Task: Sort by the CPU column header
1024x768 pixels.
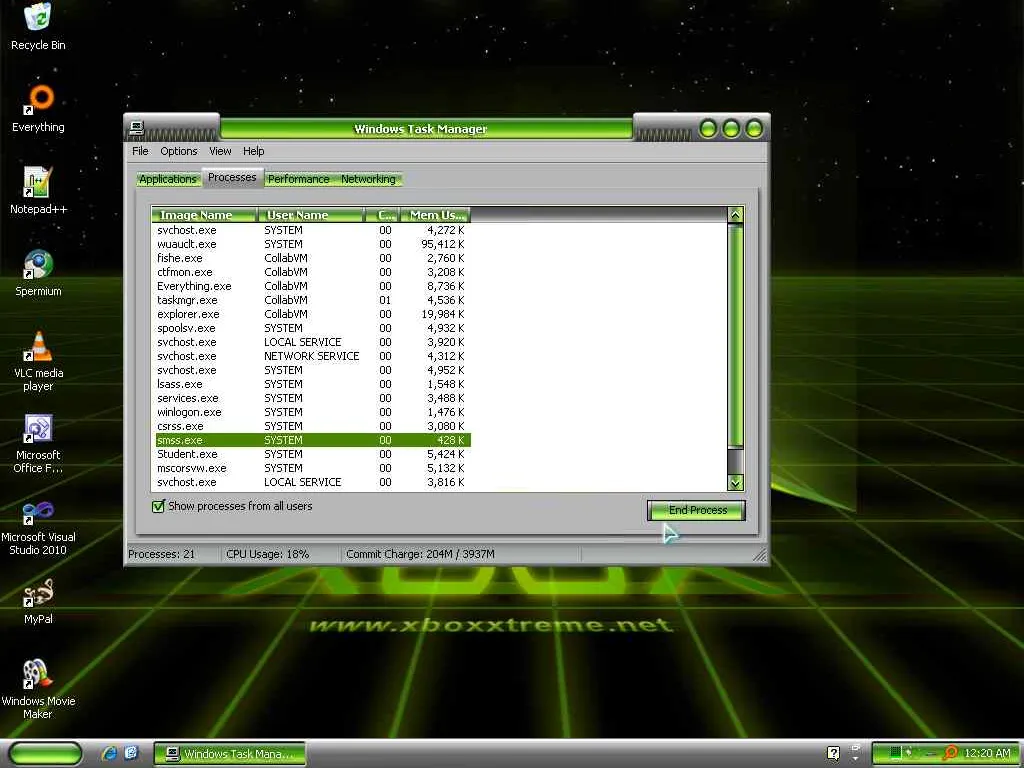Action: pos(383,215)
